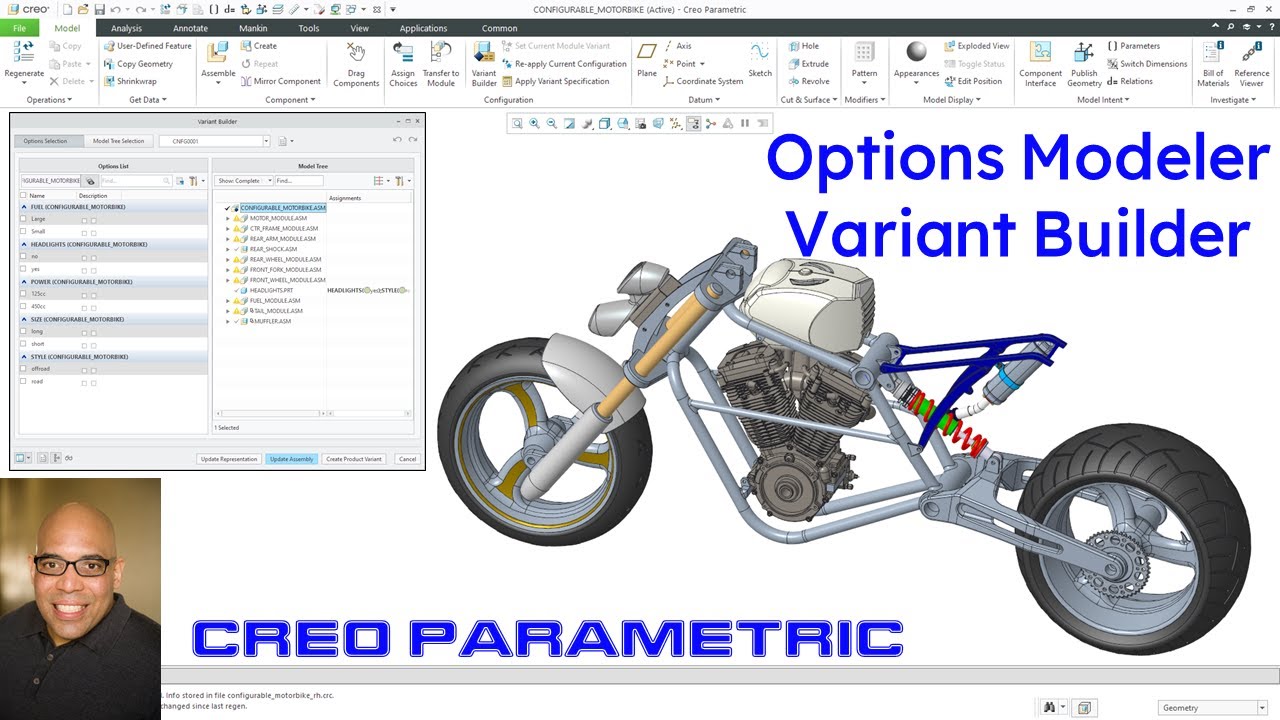
Task: Select the Hole tool
Action: coord(803,46)
